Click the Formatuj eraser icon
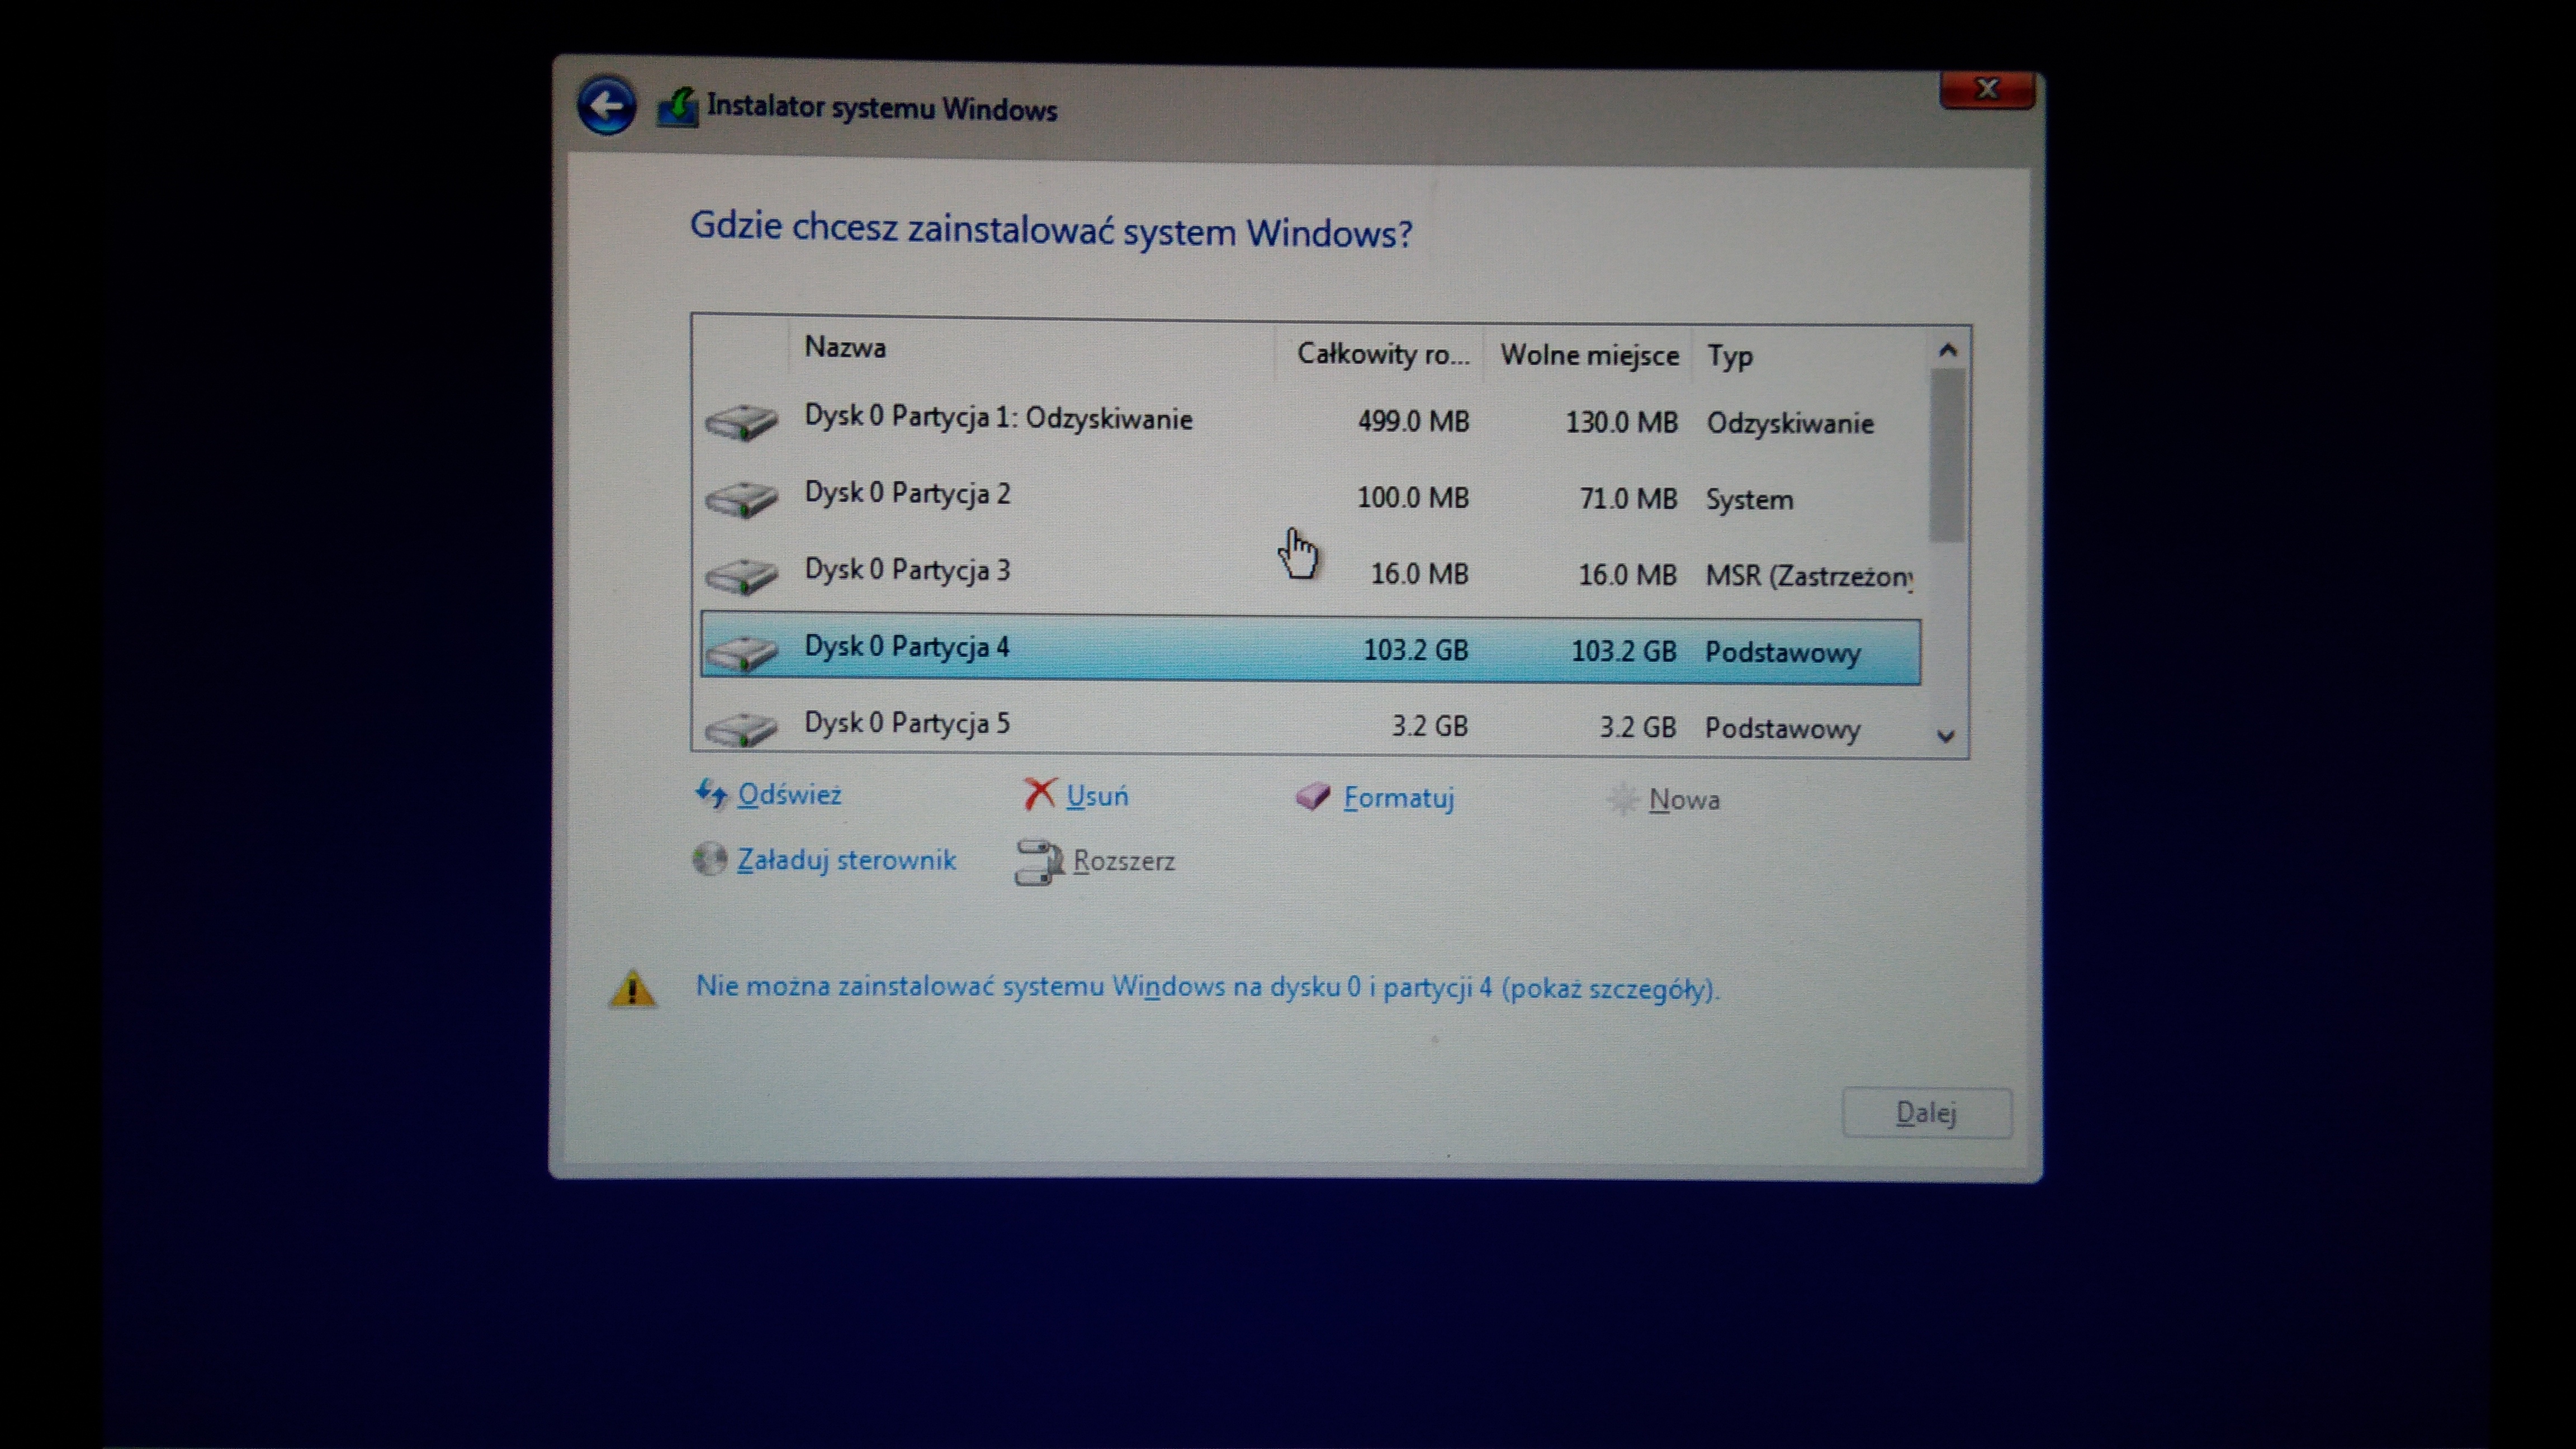The width and height of the screenshot is (2576, 1449). pos(1312,796)
